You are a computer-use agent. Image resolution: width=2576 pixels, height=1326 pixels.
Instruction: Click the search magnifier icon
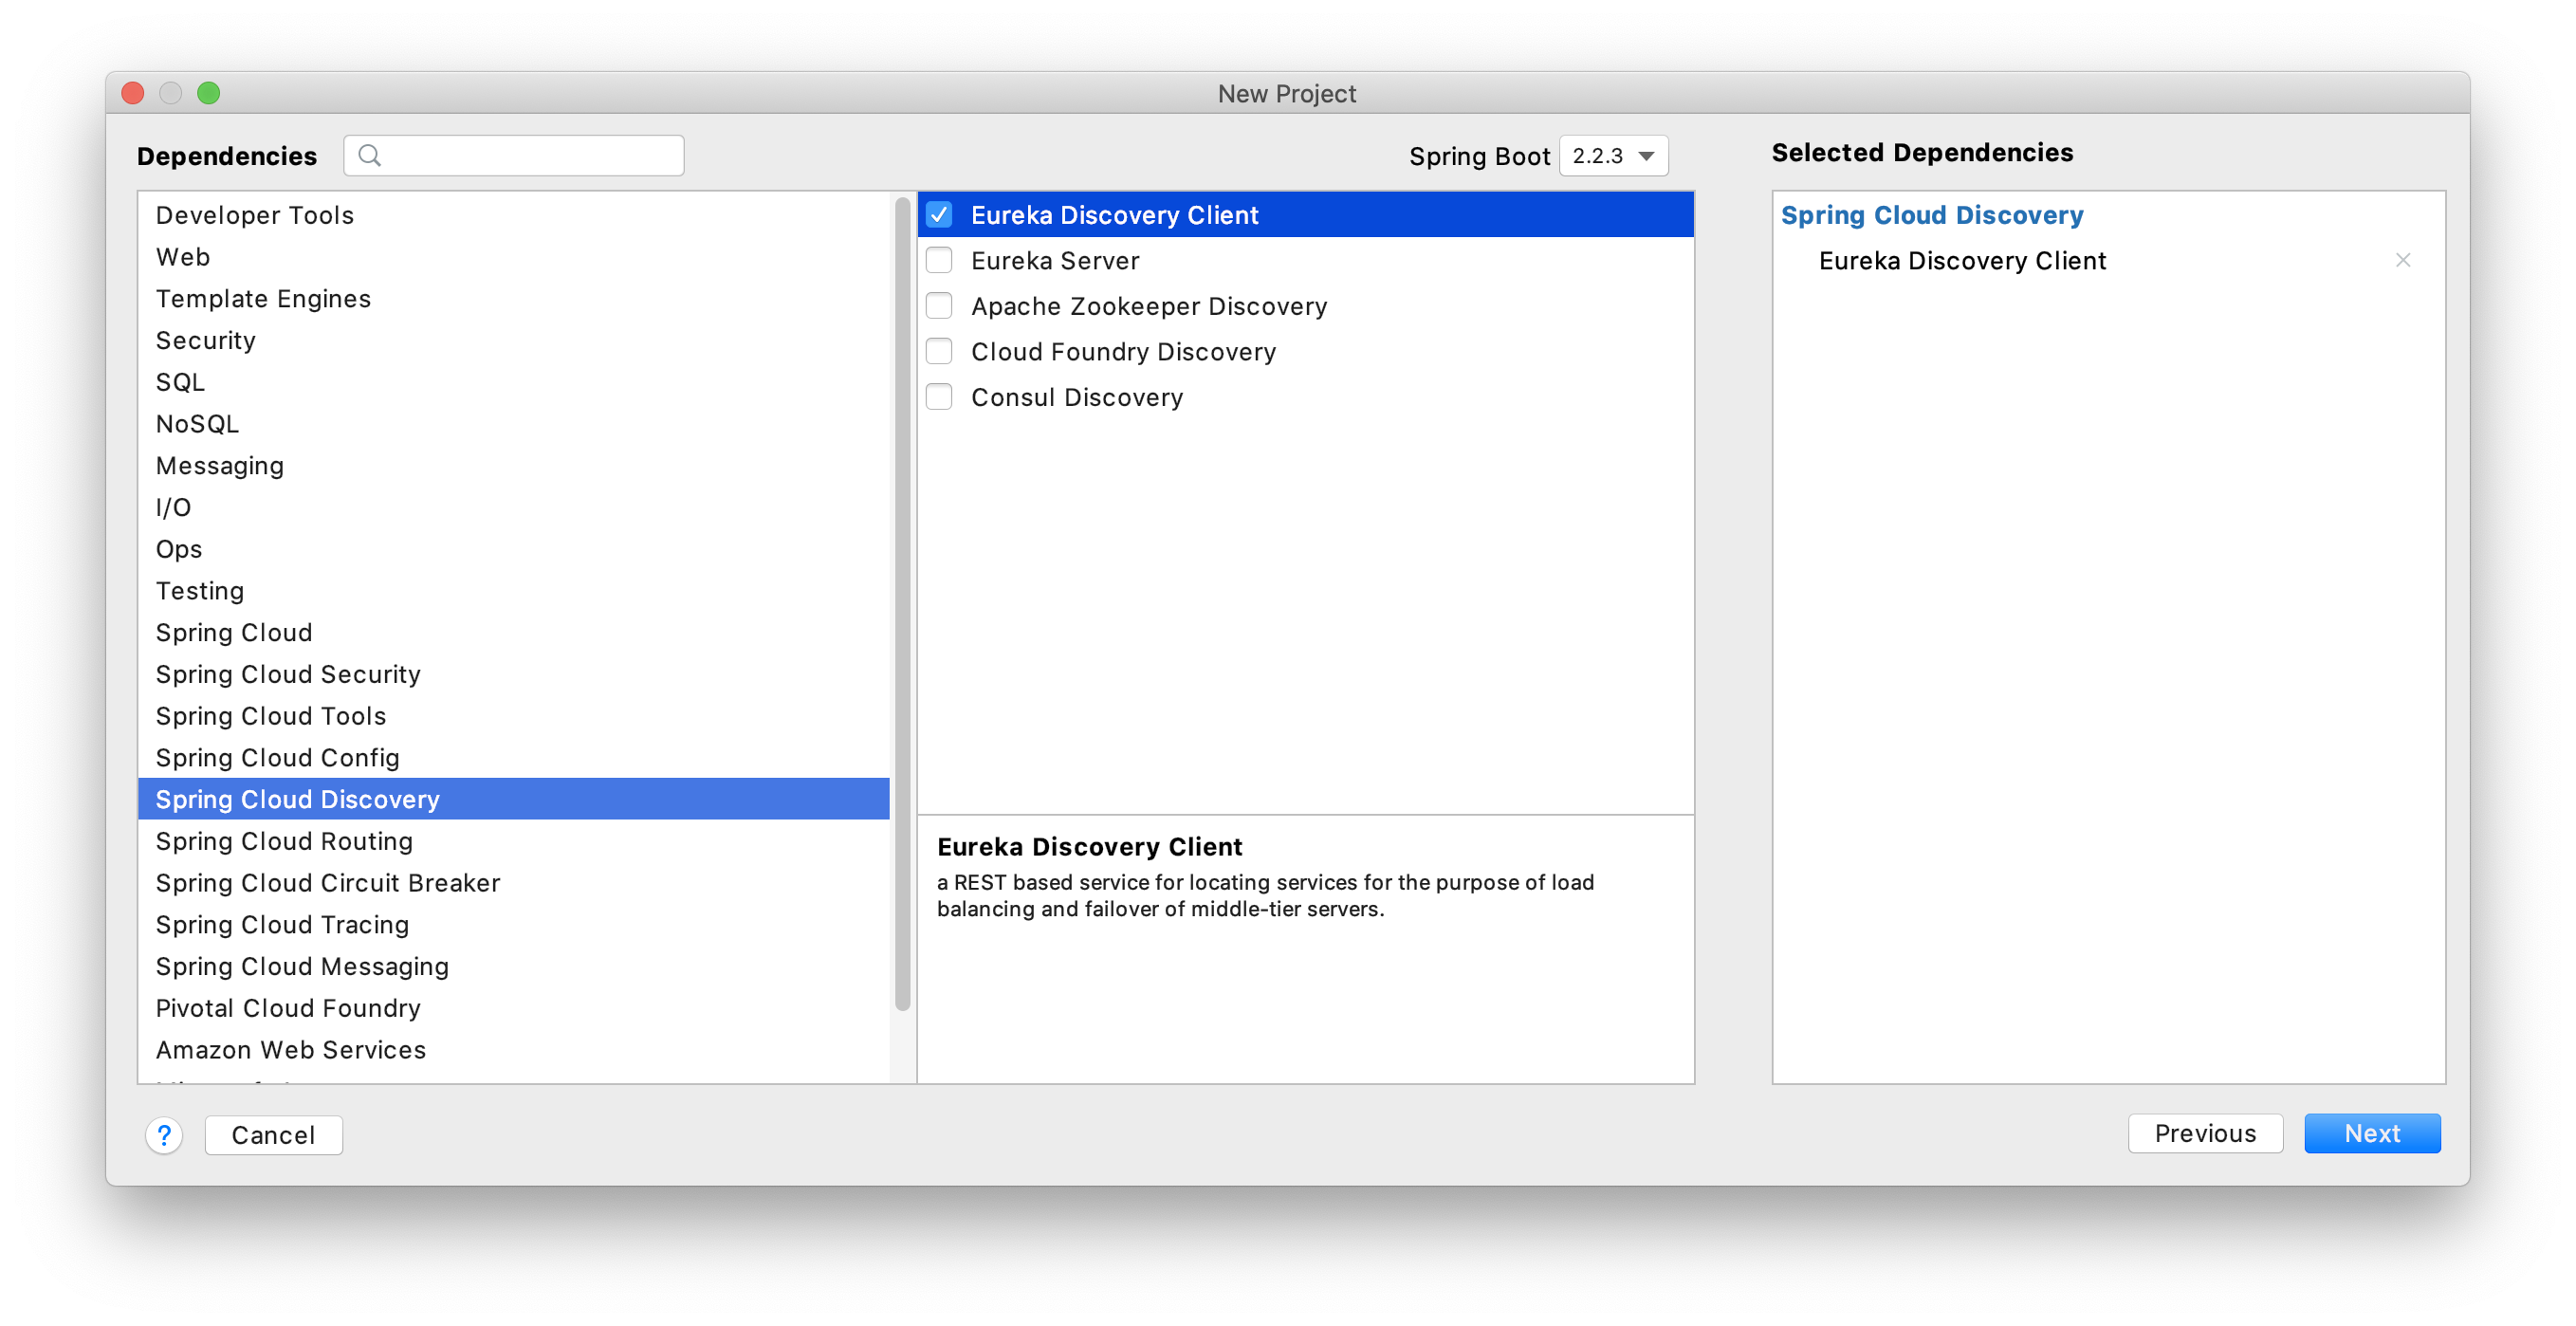(x=369, y=156)
